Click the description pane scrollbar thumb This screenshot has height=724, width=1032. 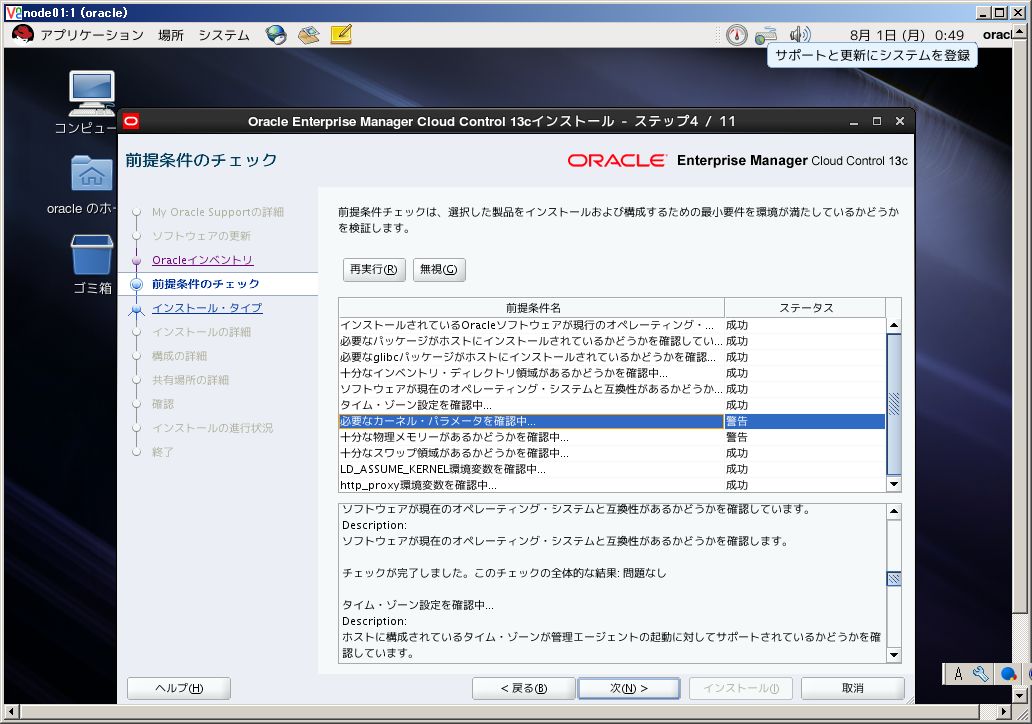(x=894, y=579)
